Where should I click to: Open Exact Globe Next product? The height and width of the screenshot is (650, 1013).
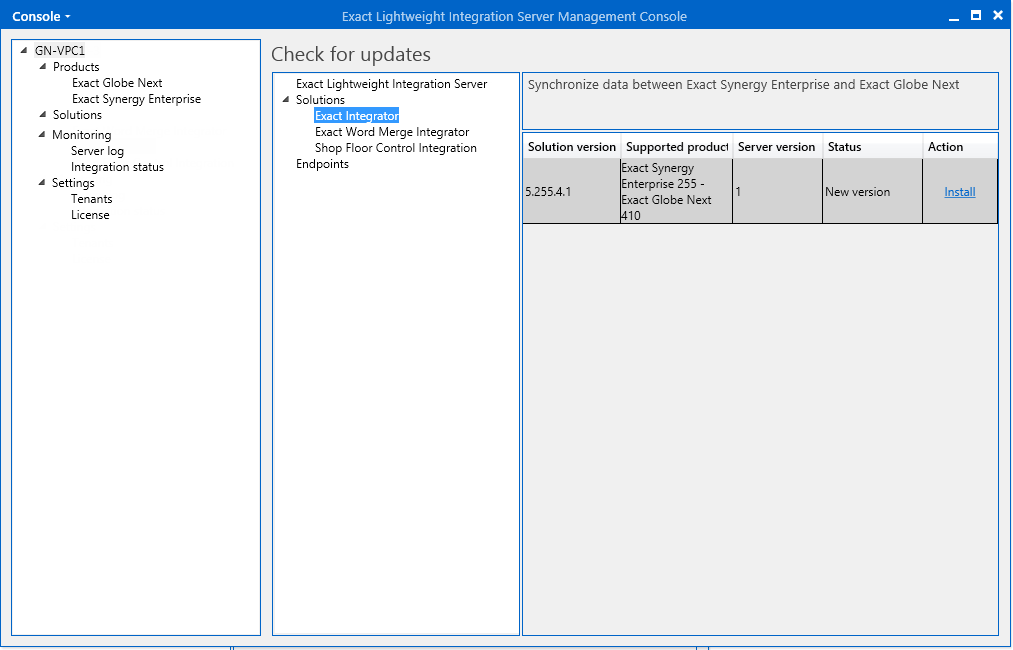coord(117,83)
